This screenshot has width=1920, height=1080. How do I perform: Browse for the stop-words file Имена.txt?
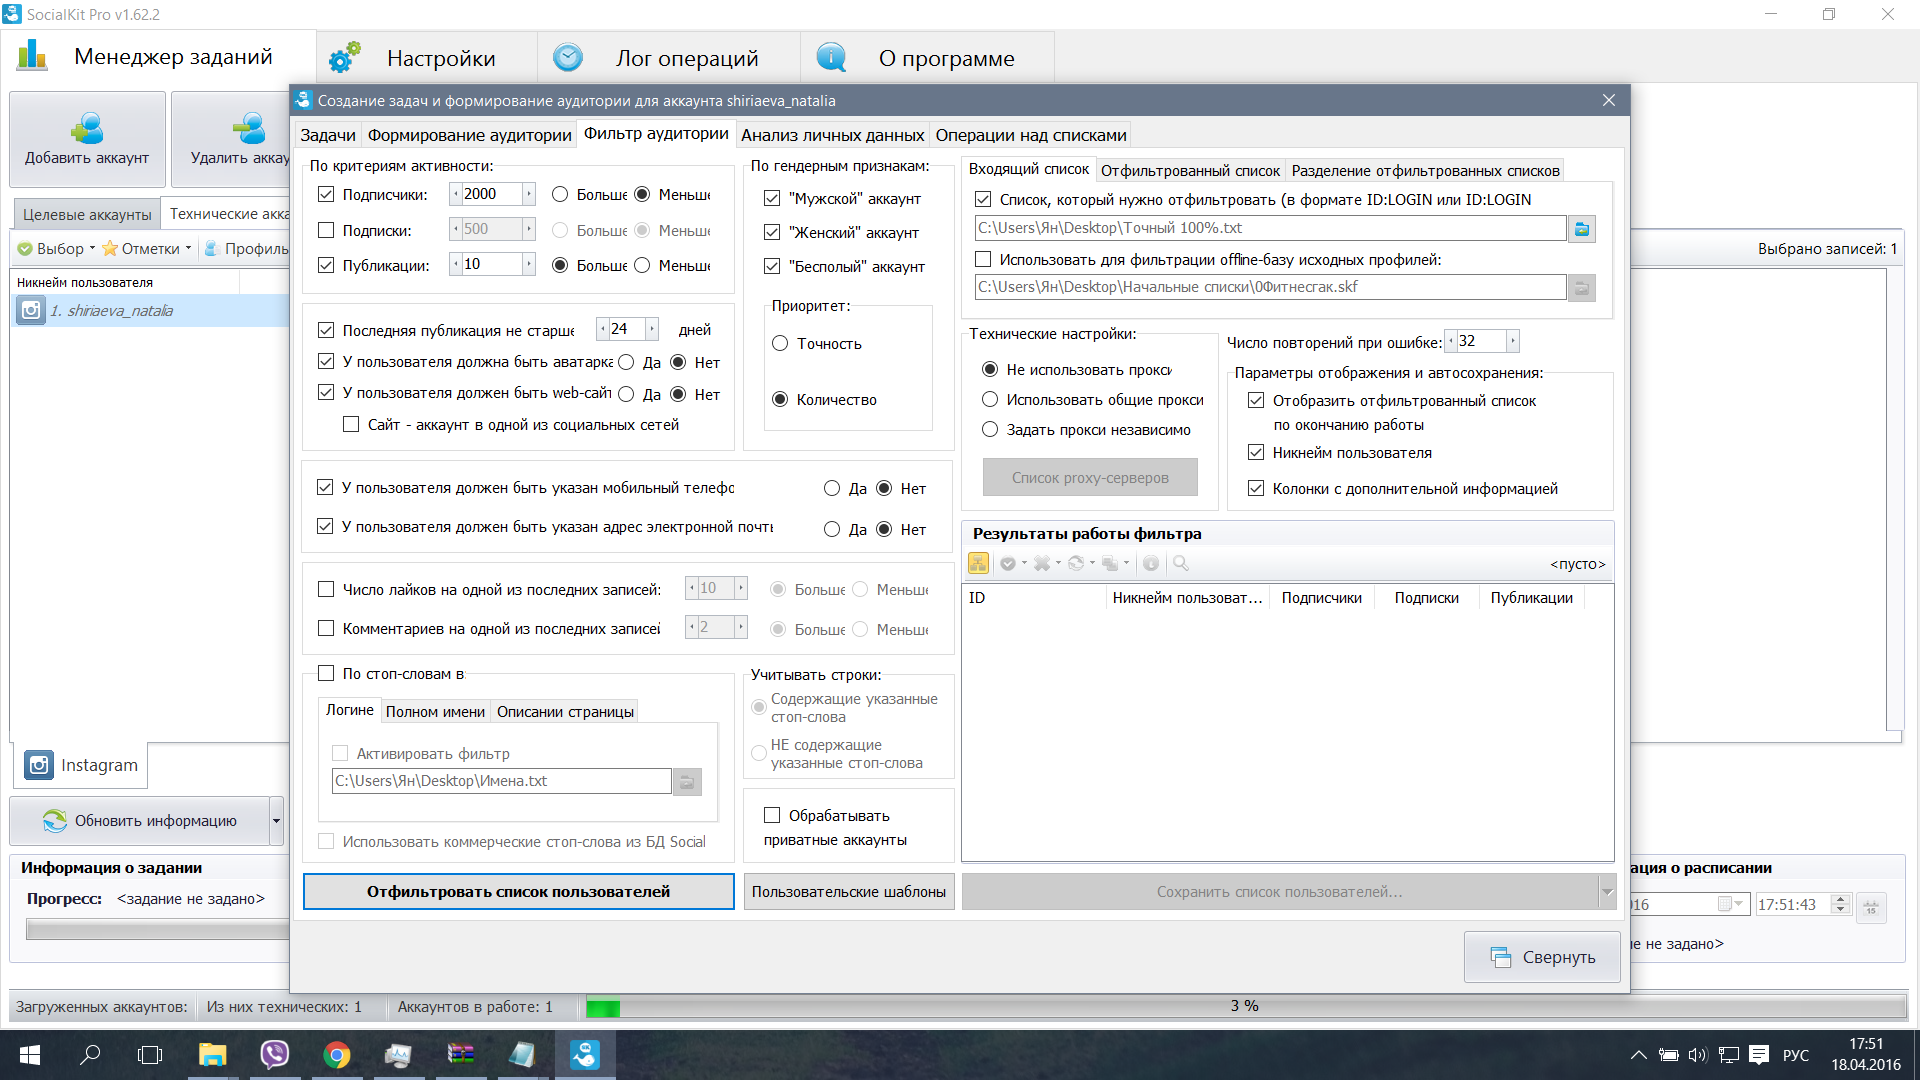coord(687,782)
